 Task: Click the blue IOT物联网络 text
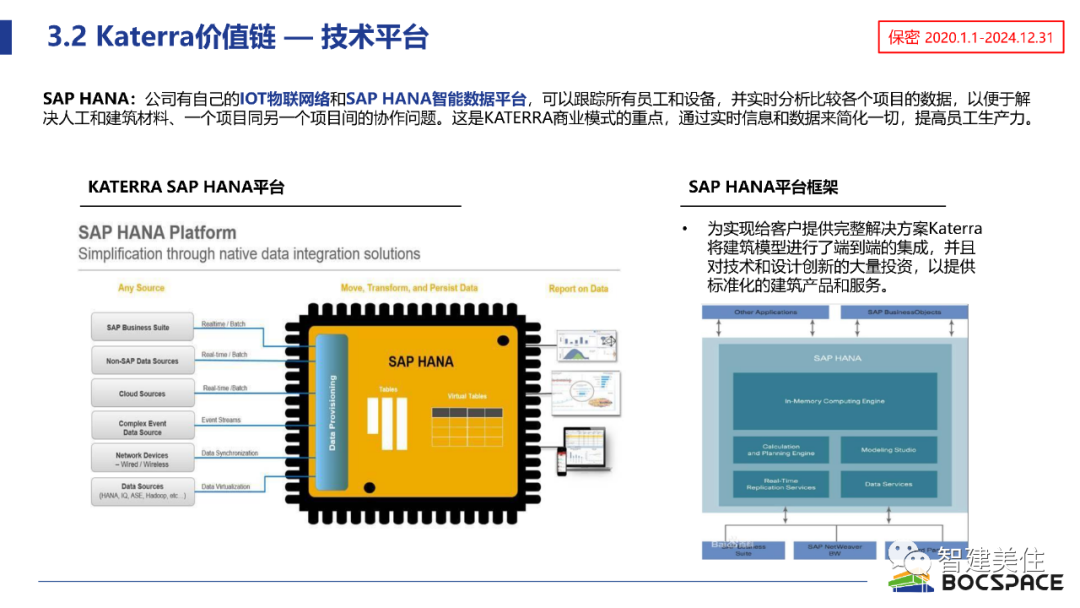(x=284, y=99)
